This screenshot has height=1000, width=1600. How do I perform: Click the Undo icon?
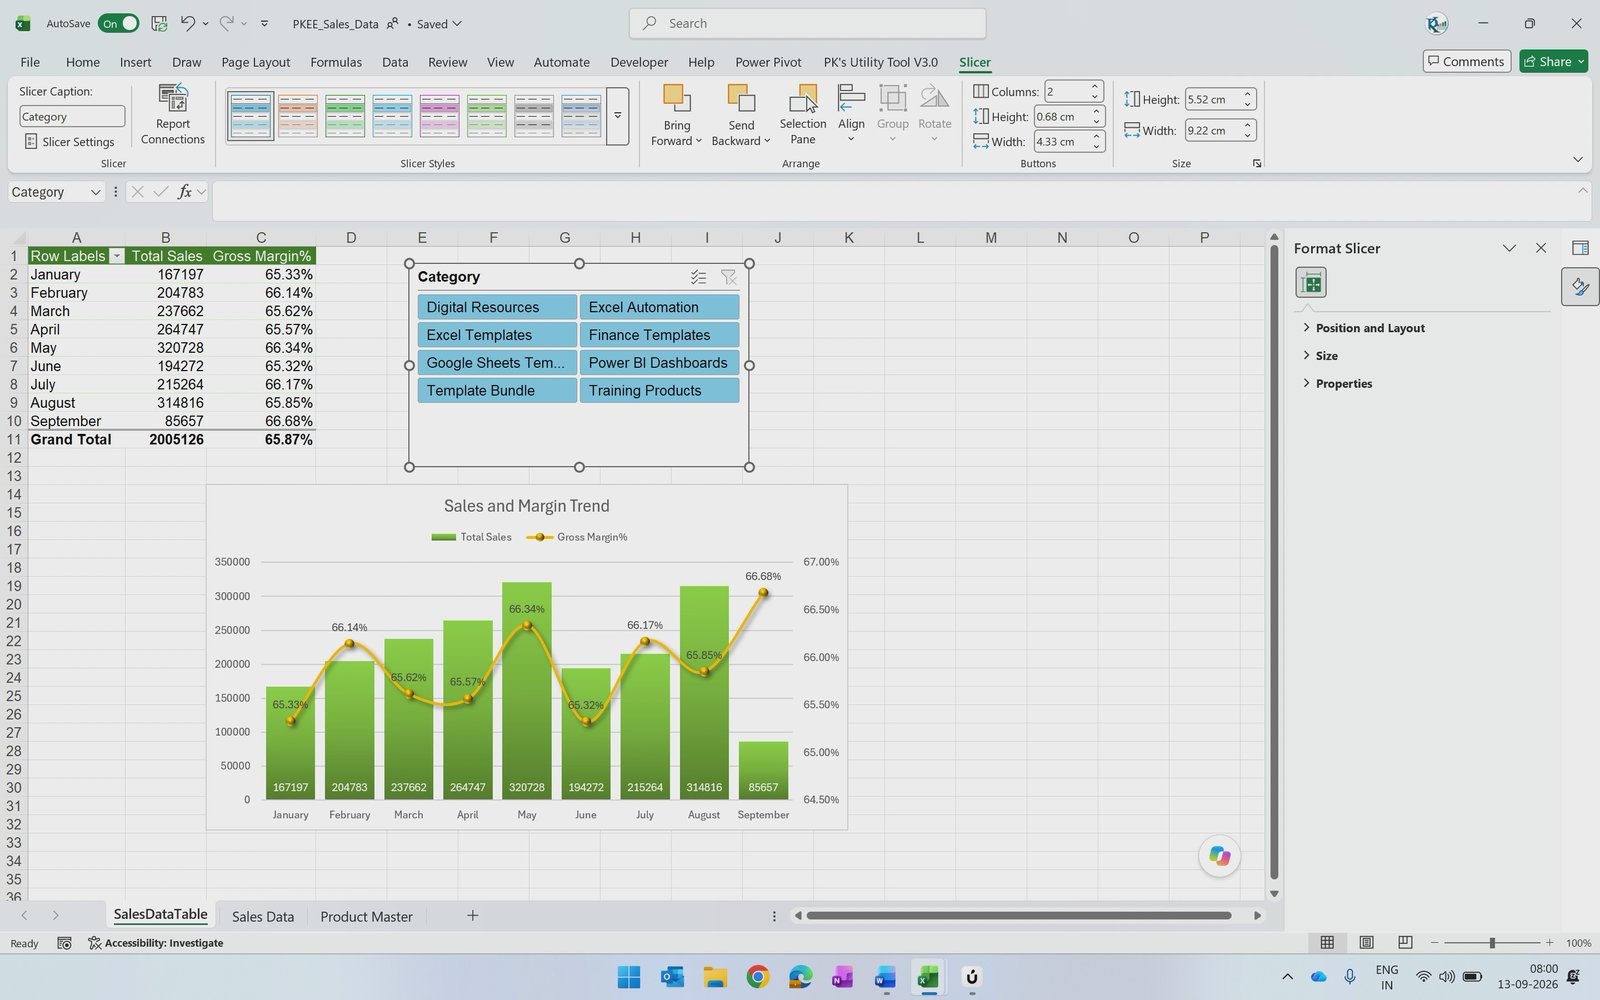point(187,23)
